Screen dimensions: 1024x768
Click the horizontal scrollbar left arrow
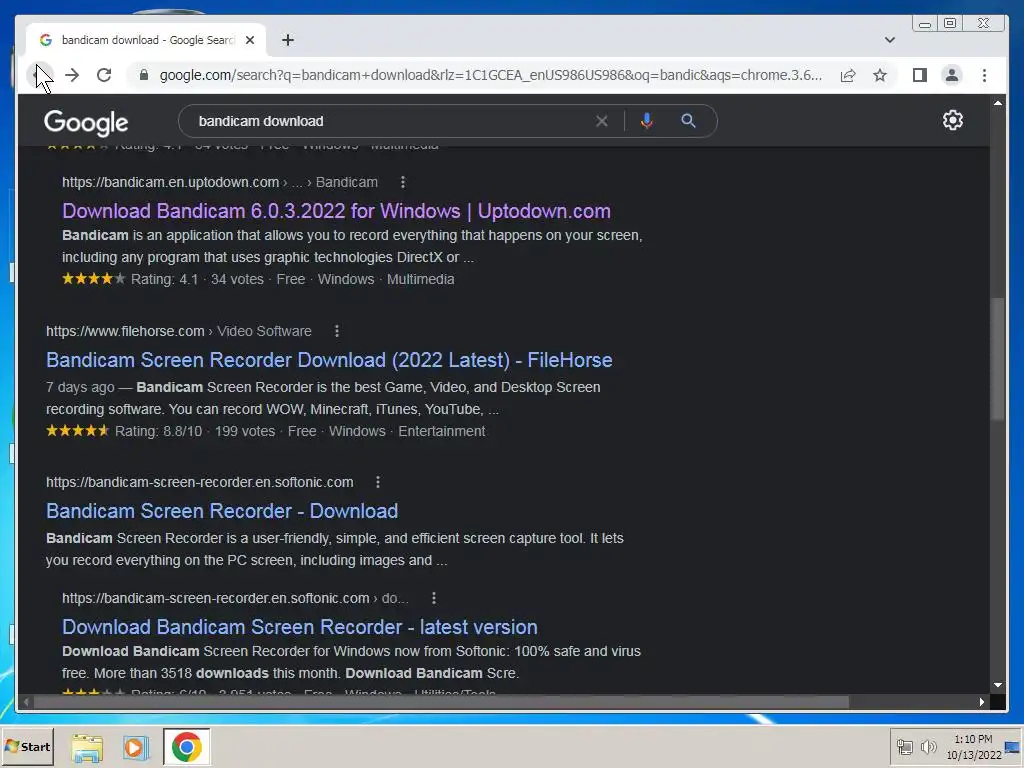[26, 702]
